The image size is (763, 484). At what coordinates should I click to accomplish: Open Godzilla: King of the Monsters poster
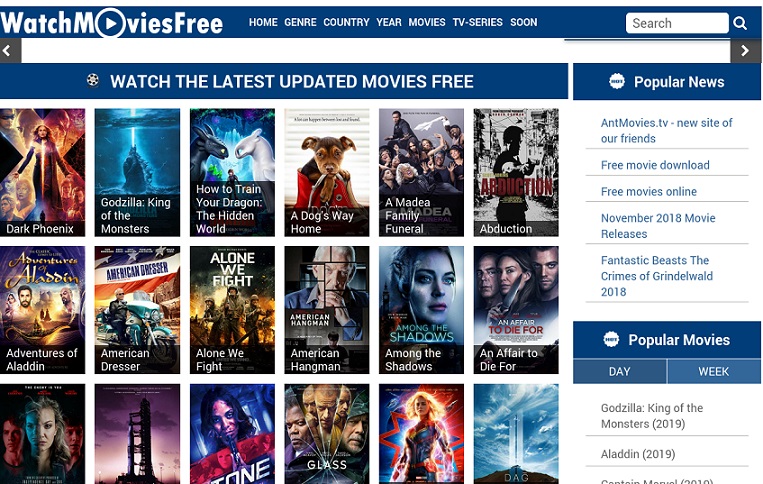coord(137,173)
